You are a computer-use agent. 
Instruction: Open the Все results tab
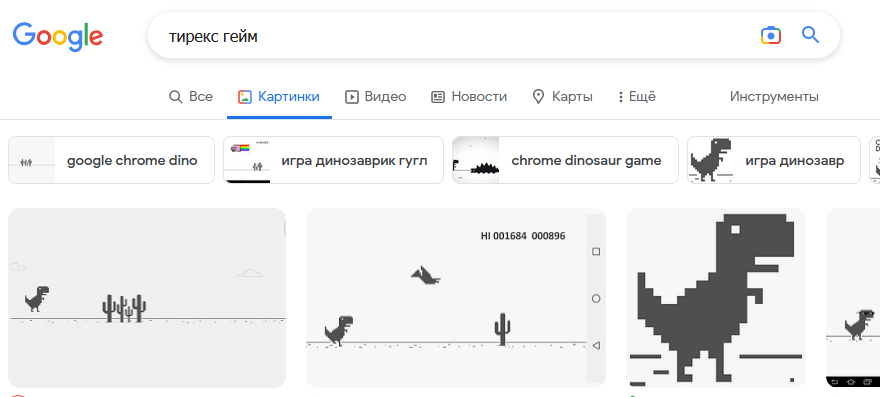coord(191,97)
